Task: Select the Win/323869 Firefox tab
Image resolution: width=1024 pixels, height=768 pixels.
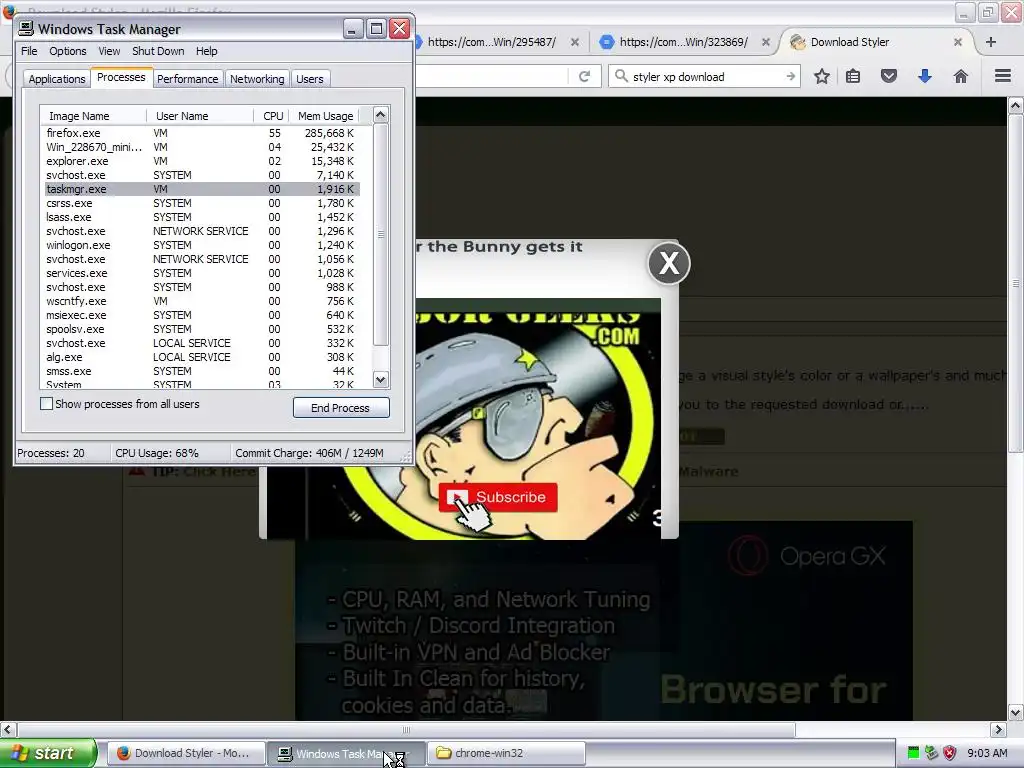Action: (683, 42)
